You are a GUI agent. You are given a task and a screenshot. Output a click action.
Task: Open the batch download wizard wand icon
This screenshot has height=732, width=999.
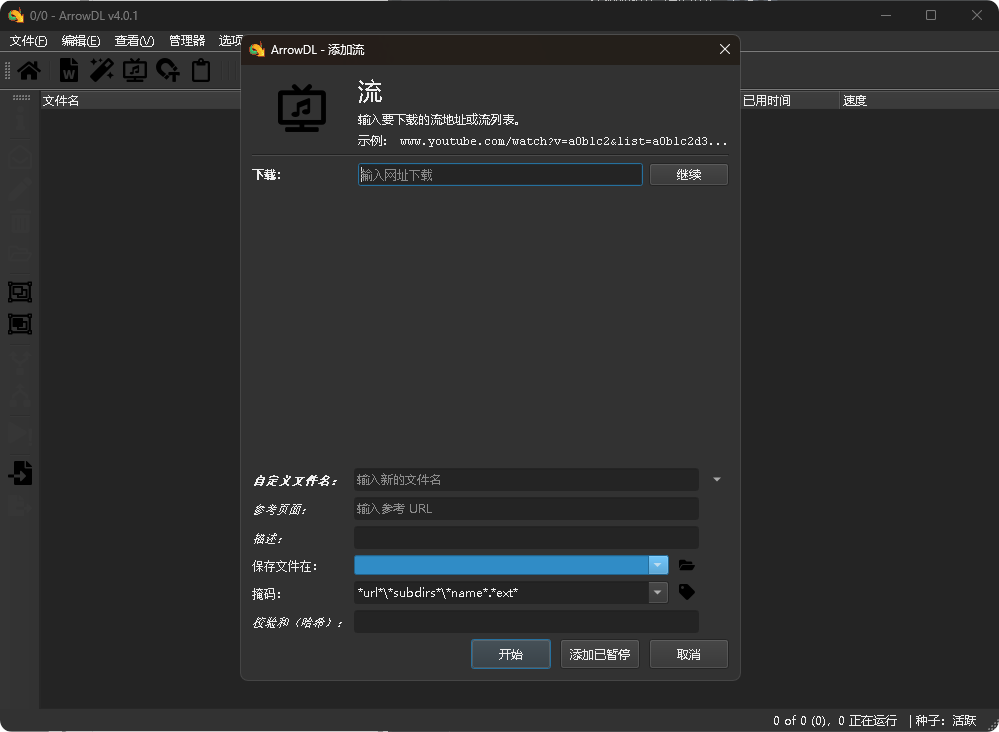pyautogui.click(x=101, y=70)
